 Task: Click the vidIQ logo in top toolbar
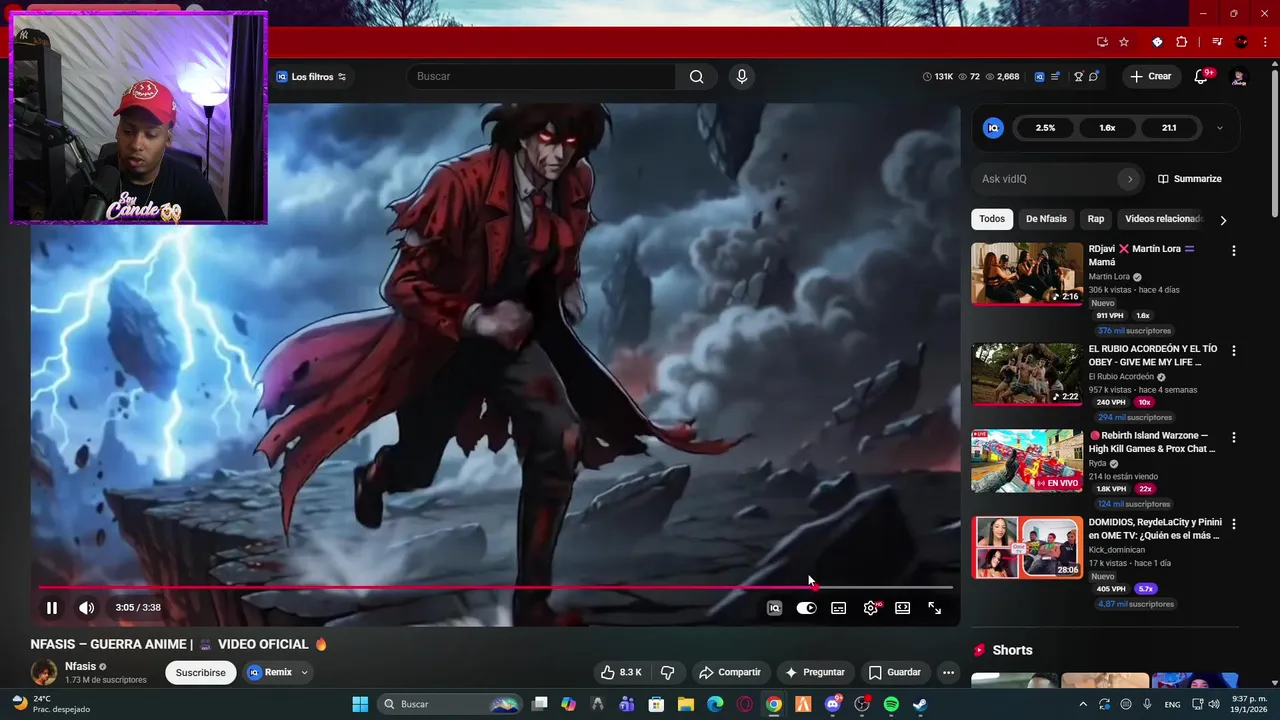click(1039, 77)
